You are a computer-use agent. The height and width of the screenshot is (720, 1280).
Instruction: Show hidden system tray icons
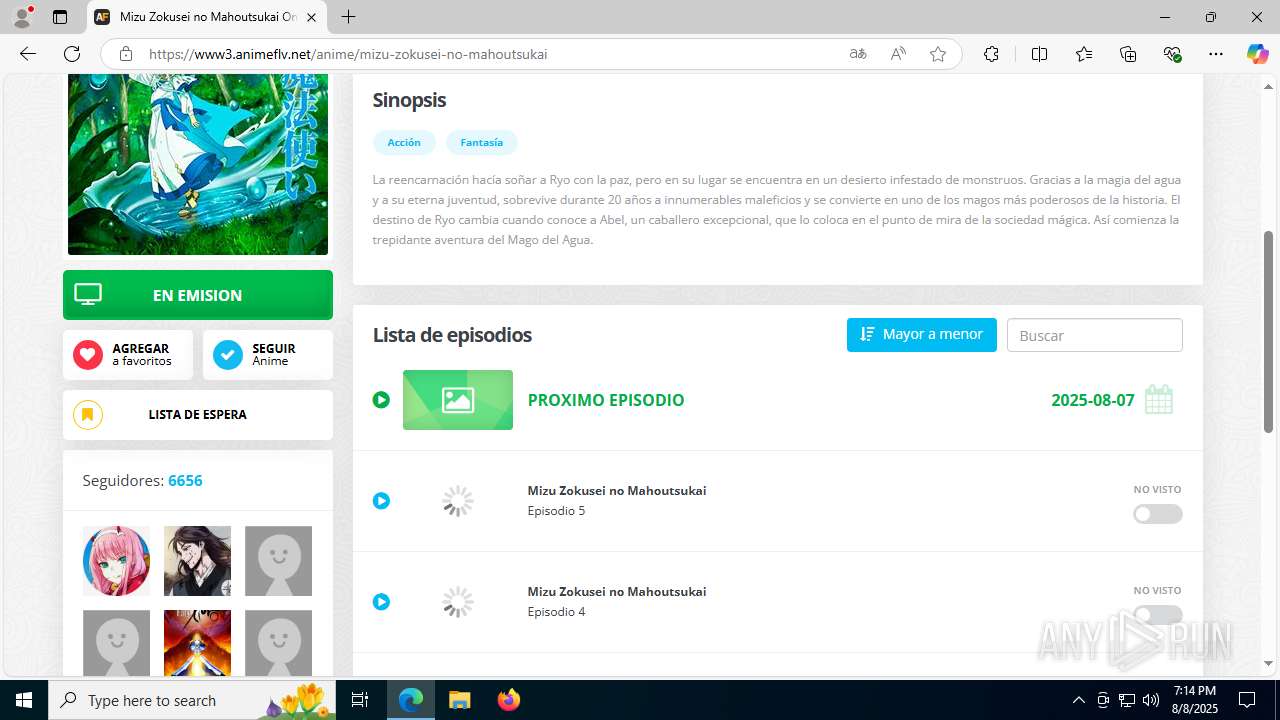click(x=1078, y=700)
